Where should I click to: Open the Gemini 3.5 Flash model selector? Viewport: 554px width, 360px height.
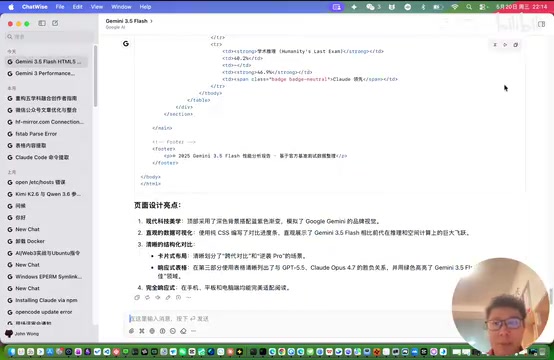pos(129,21)
